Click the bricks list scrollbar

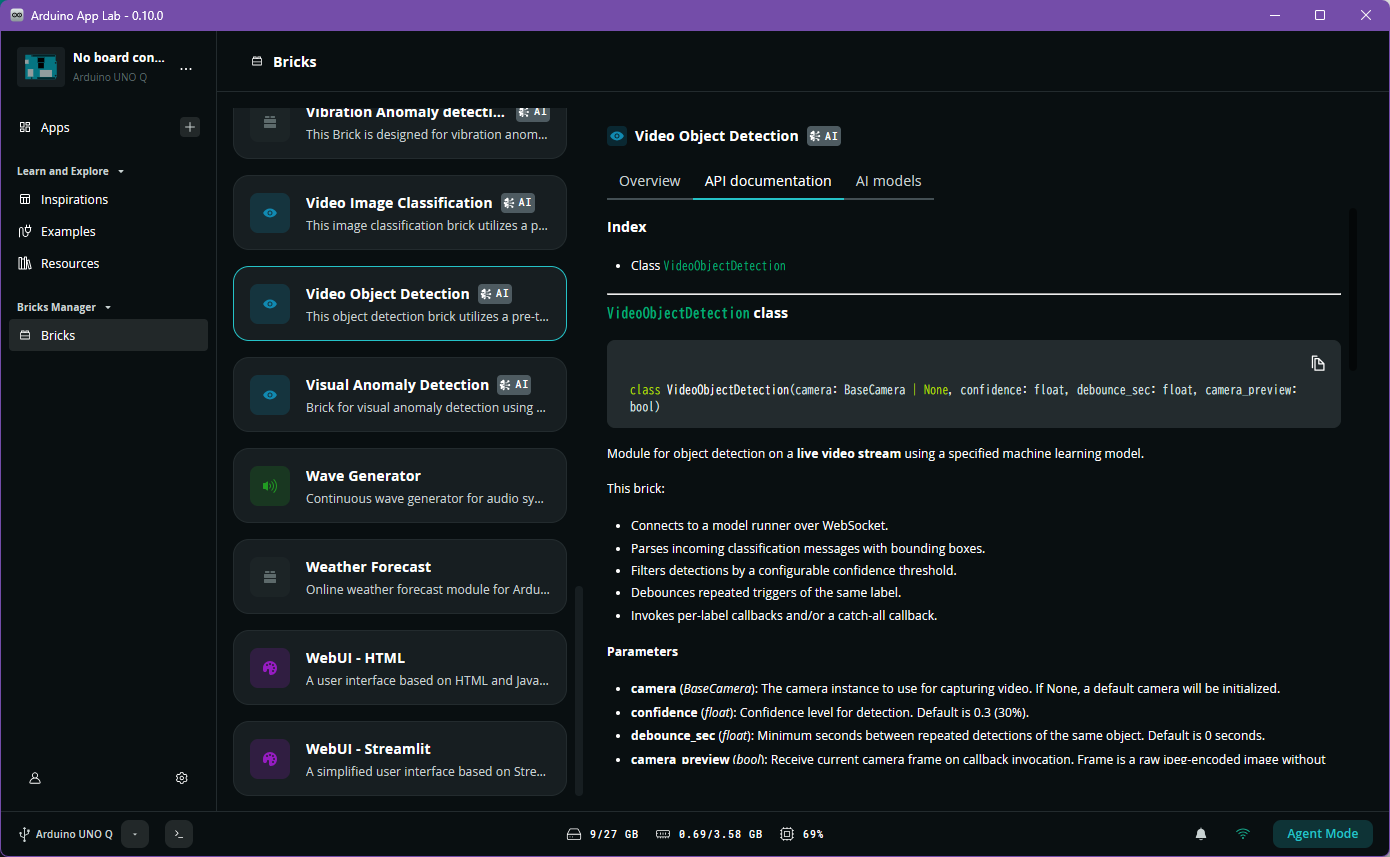(x=579, y=690)
